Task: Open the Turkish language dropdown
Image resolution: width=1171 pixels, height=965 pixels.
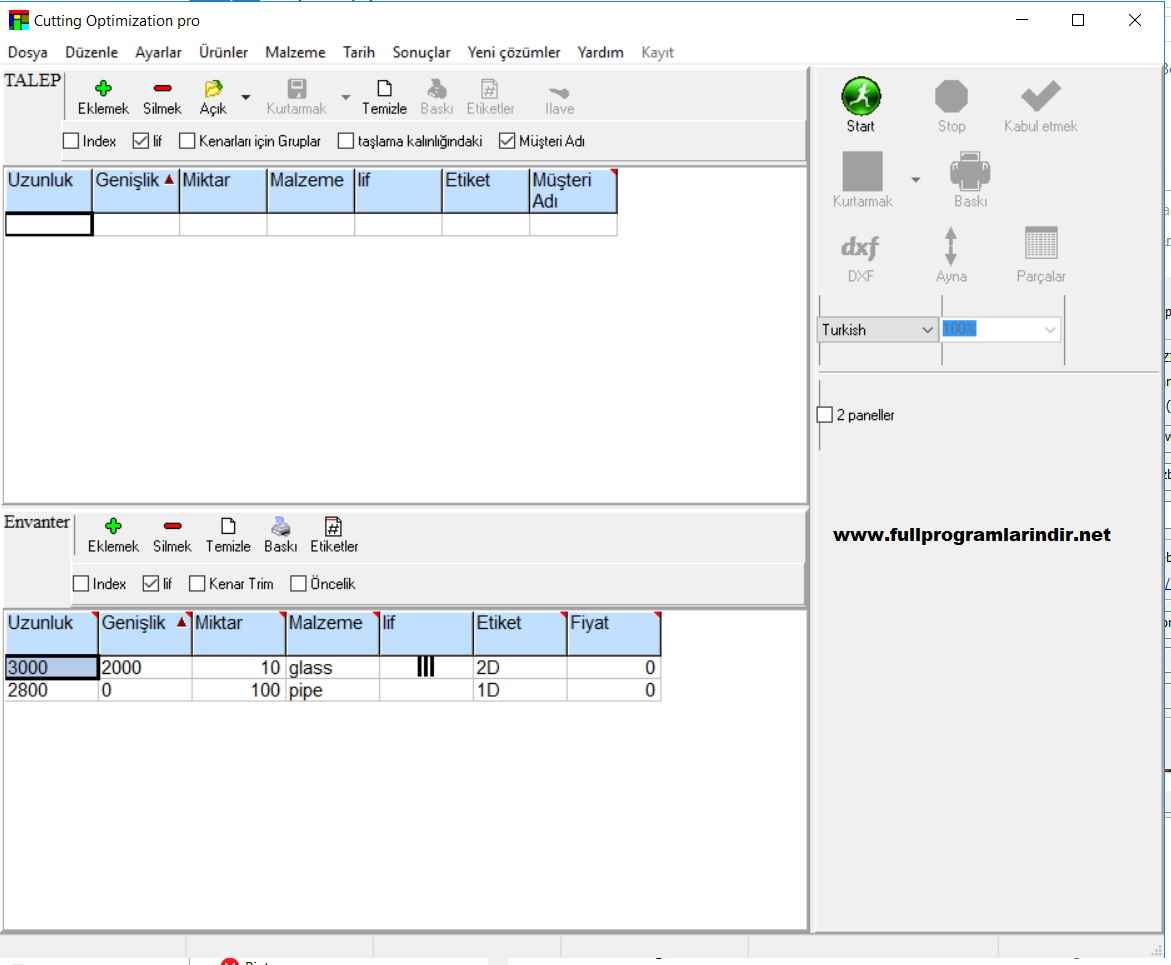Action: point(927,329)
